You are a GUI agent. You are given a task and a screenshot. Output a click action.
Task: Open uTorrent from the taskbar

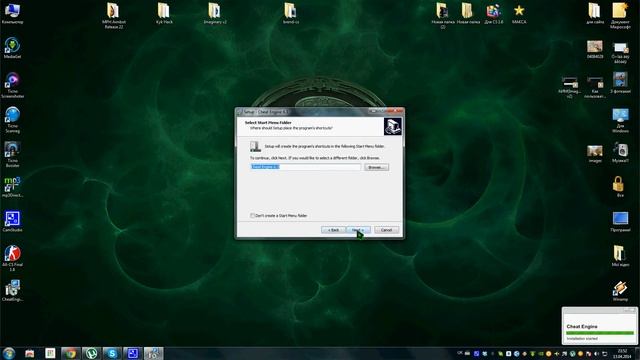[x=91, y=353]
